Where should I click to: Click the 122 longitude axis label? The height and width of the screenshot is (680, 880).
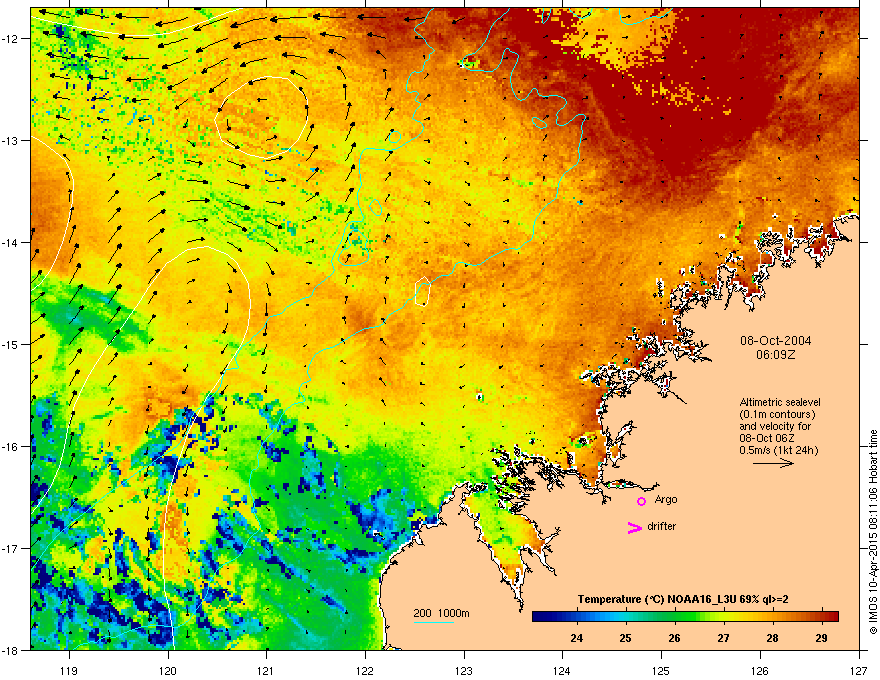pyautogui.click(x=365, y=670)
